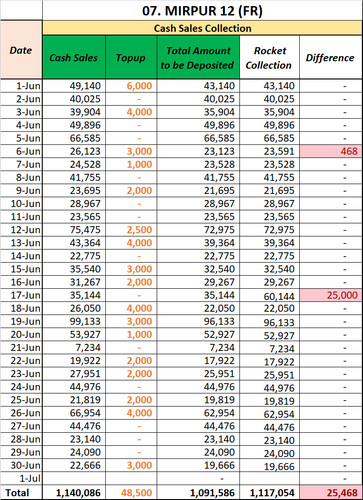Select the 'Difference' column header

coord(331,57)
